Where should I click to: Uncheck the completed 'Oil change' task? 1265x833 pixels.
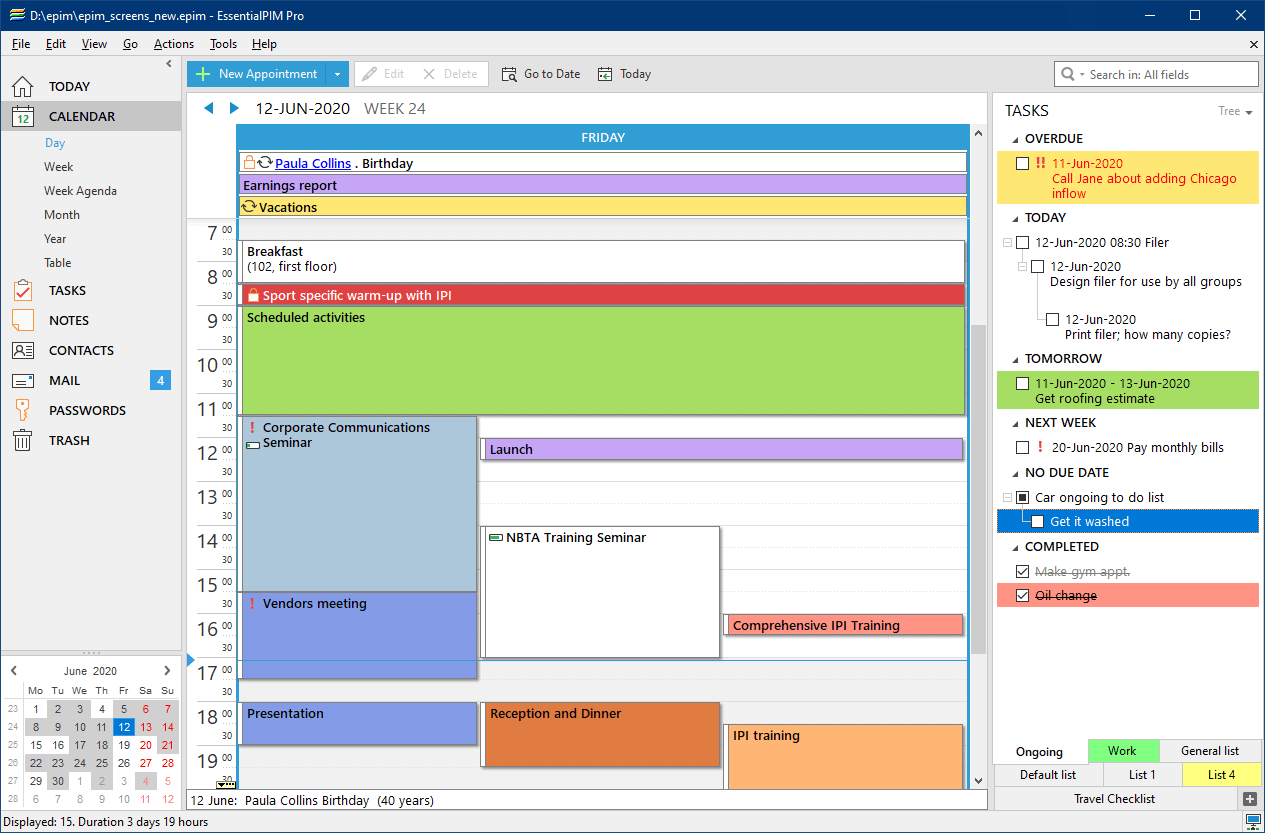click(1022, 595)
